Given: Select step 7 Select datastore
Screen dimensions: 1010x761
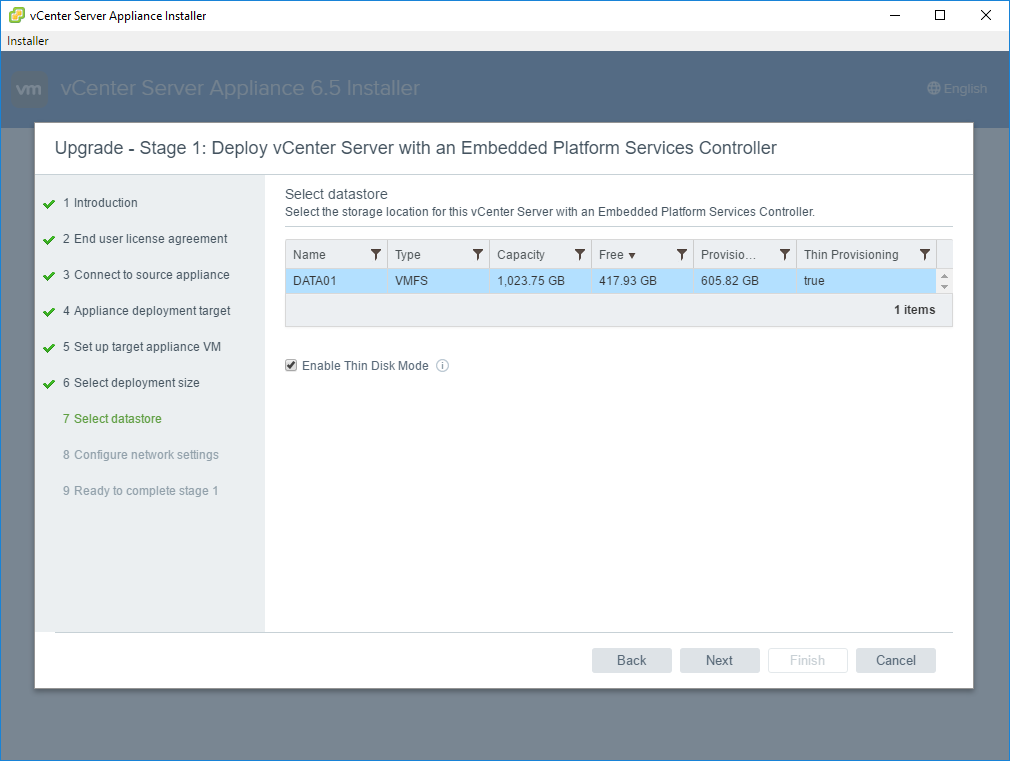Looking at the screenshot, I should [112, 419].
